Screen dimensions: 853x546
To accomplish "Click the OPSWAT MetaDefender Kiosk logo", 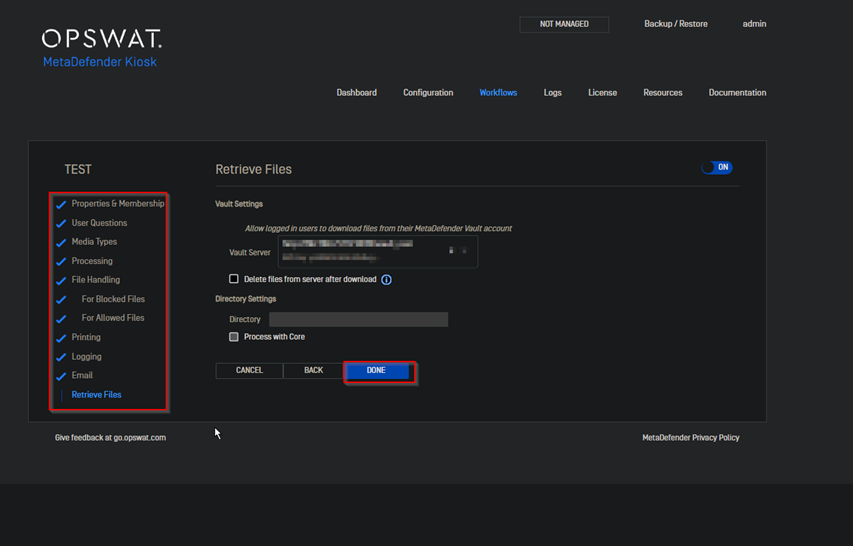I will click(x=102, y=48).
